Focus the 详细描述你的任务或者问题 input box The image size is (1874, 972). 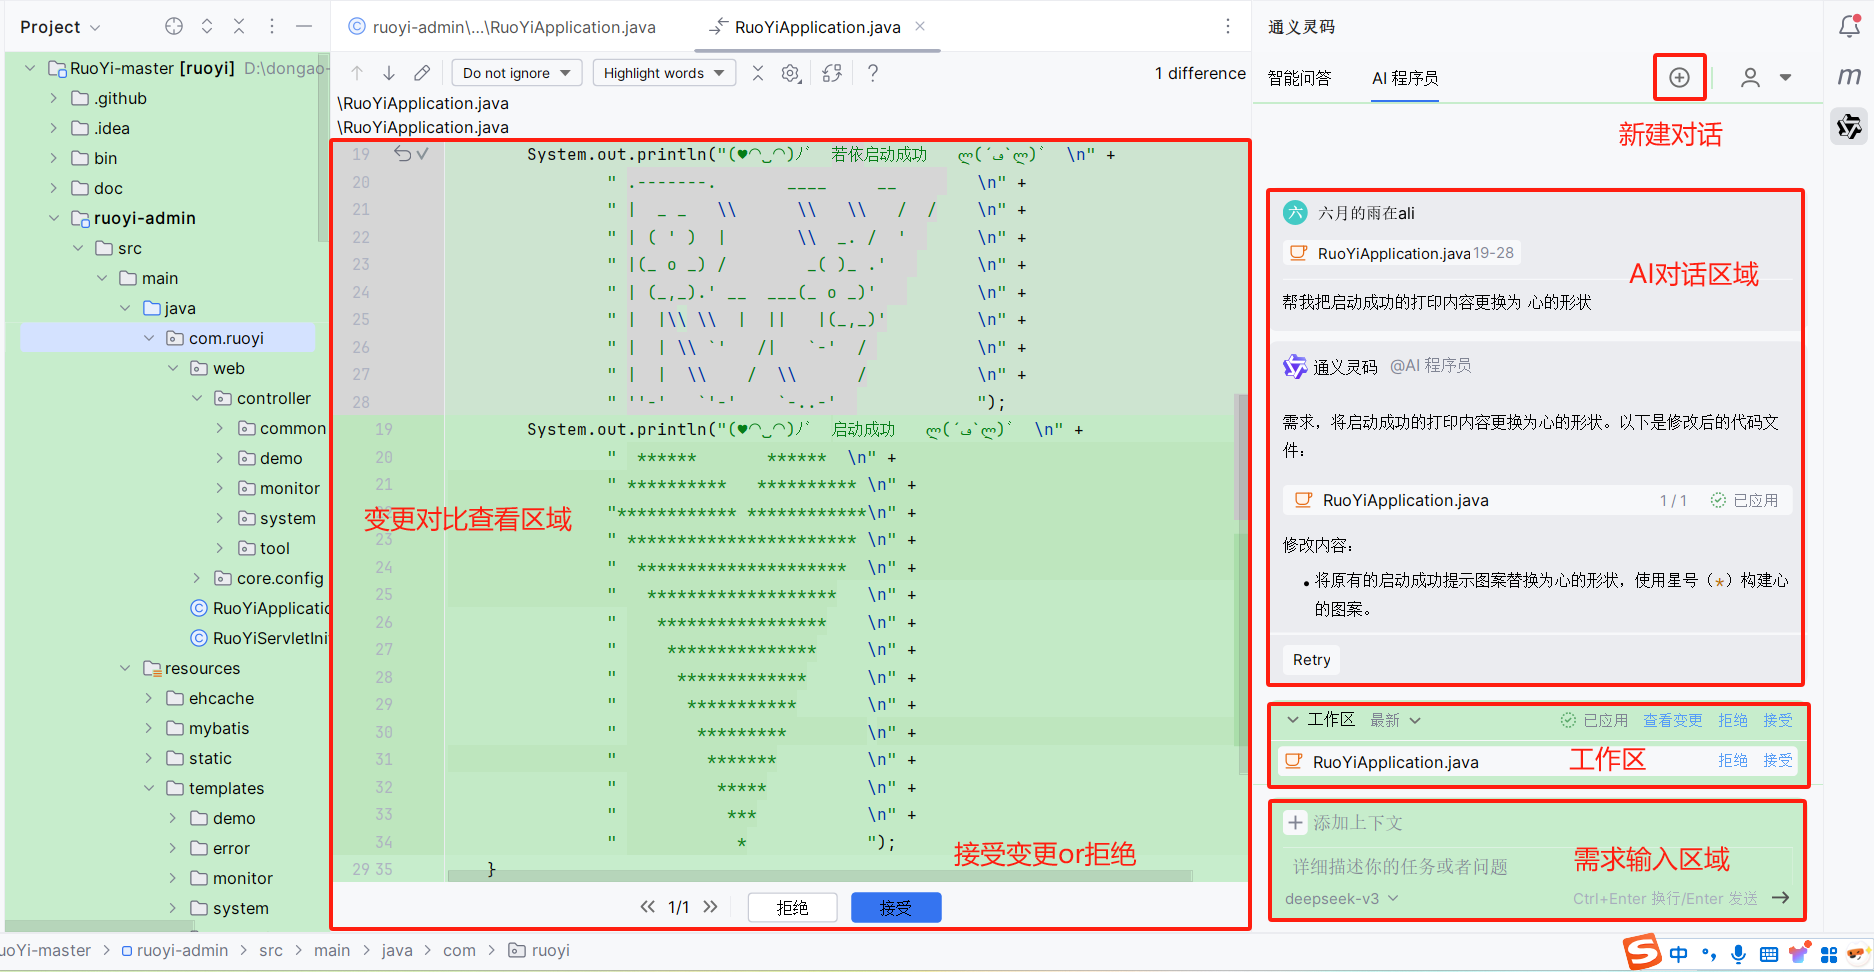(1537, 866)
